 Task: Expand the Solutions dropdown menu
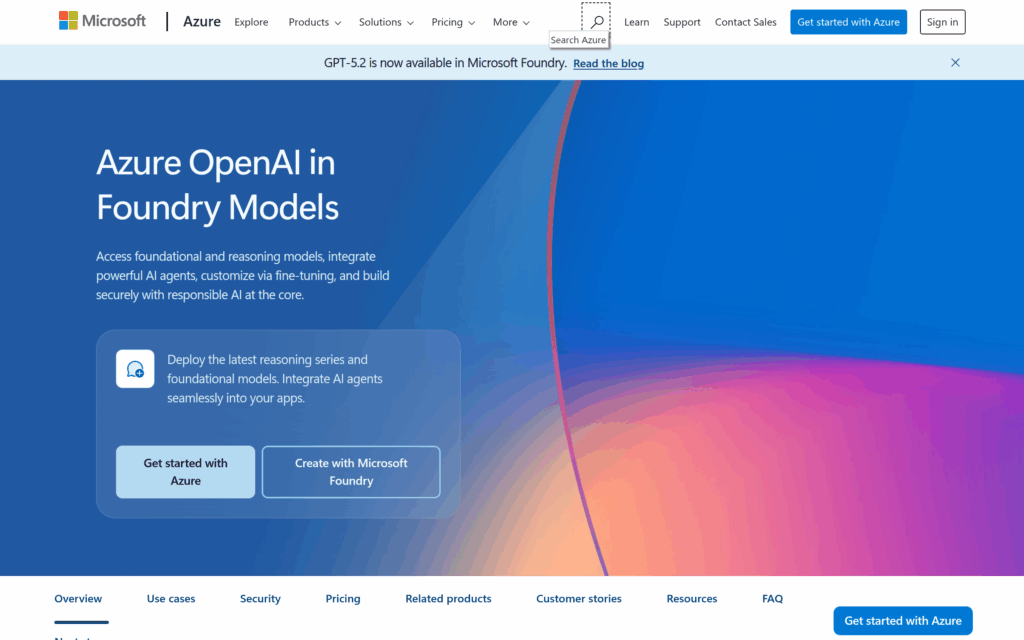pos(386,22)
